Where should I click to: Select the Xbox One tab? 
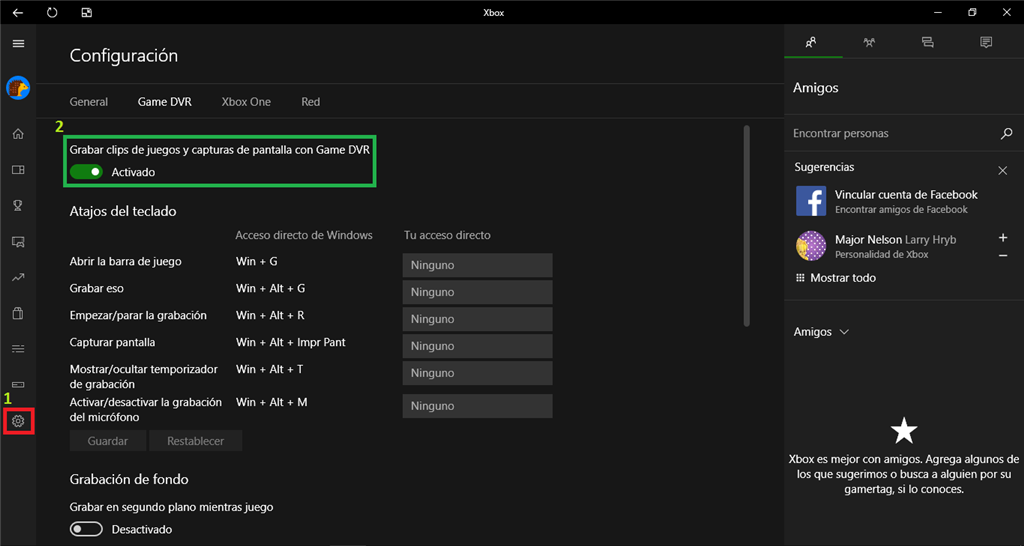pos(246,102)
